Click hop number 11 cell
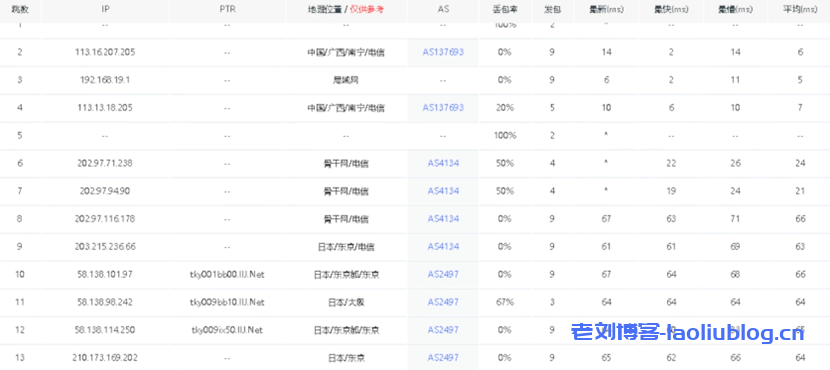The image size is (830, 370). click(x=20, y=302)
